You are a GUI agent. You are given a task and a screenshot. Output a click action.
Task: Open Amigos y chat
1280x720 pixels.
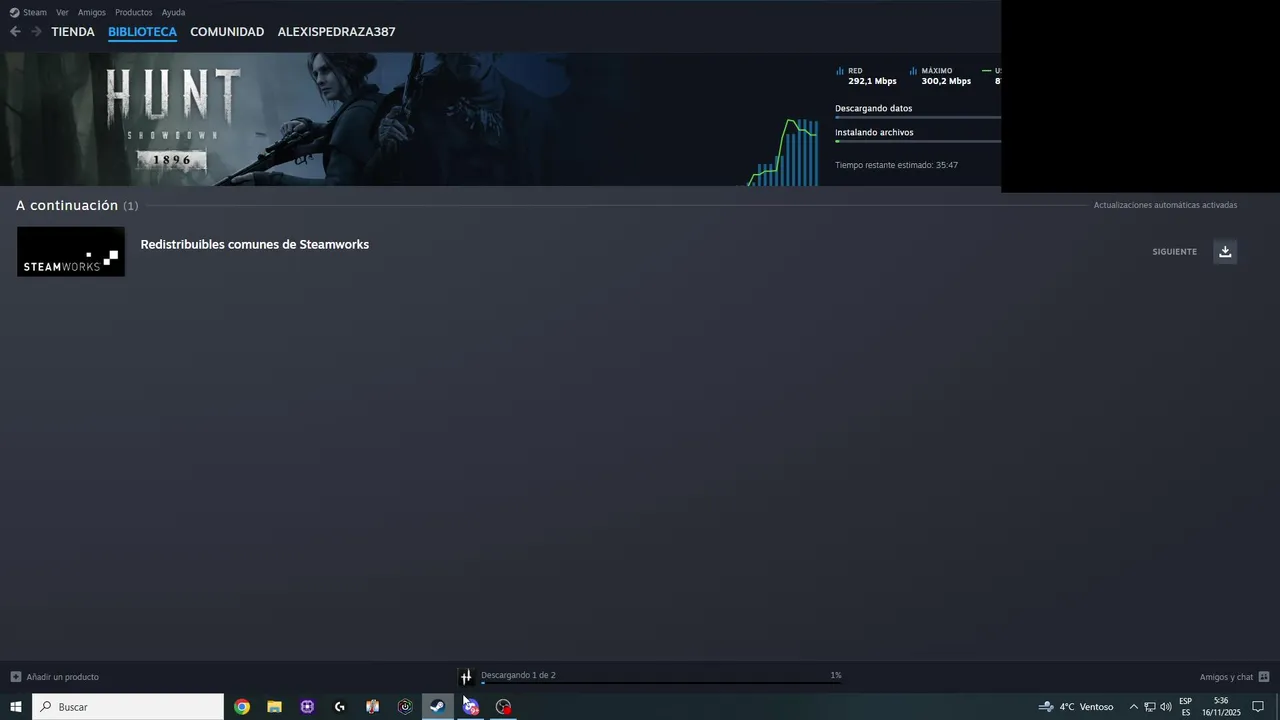pos(1226,677)
